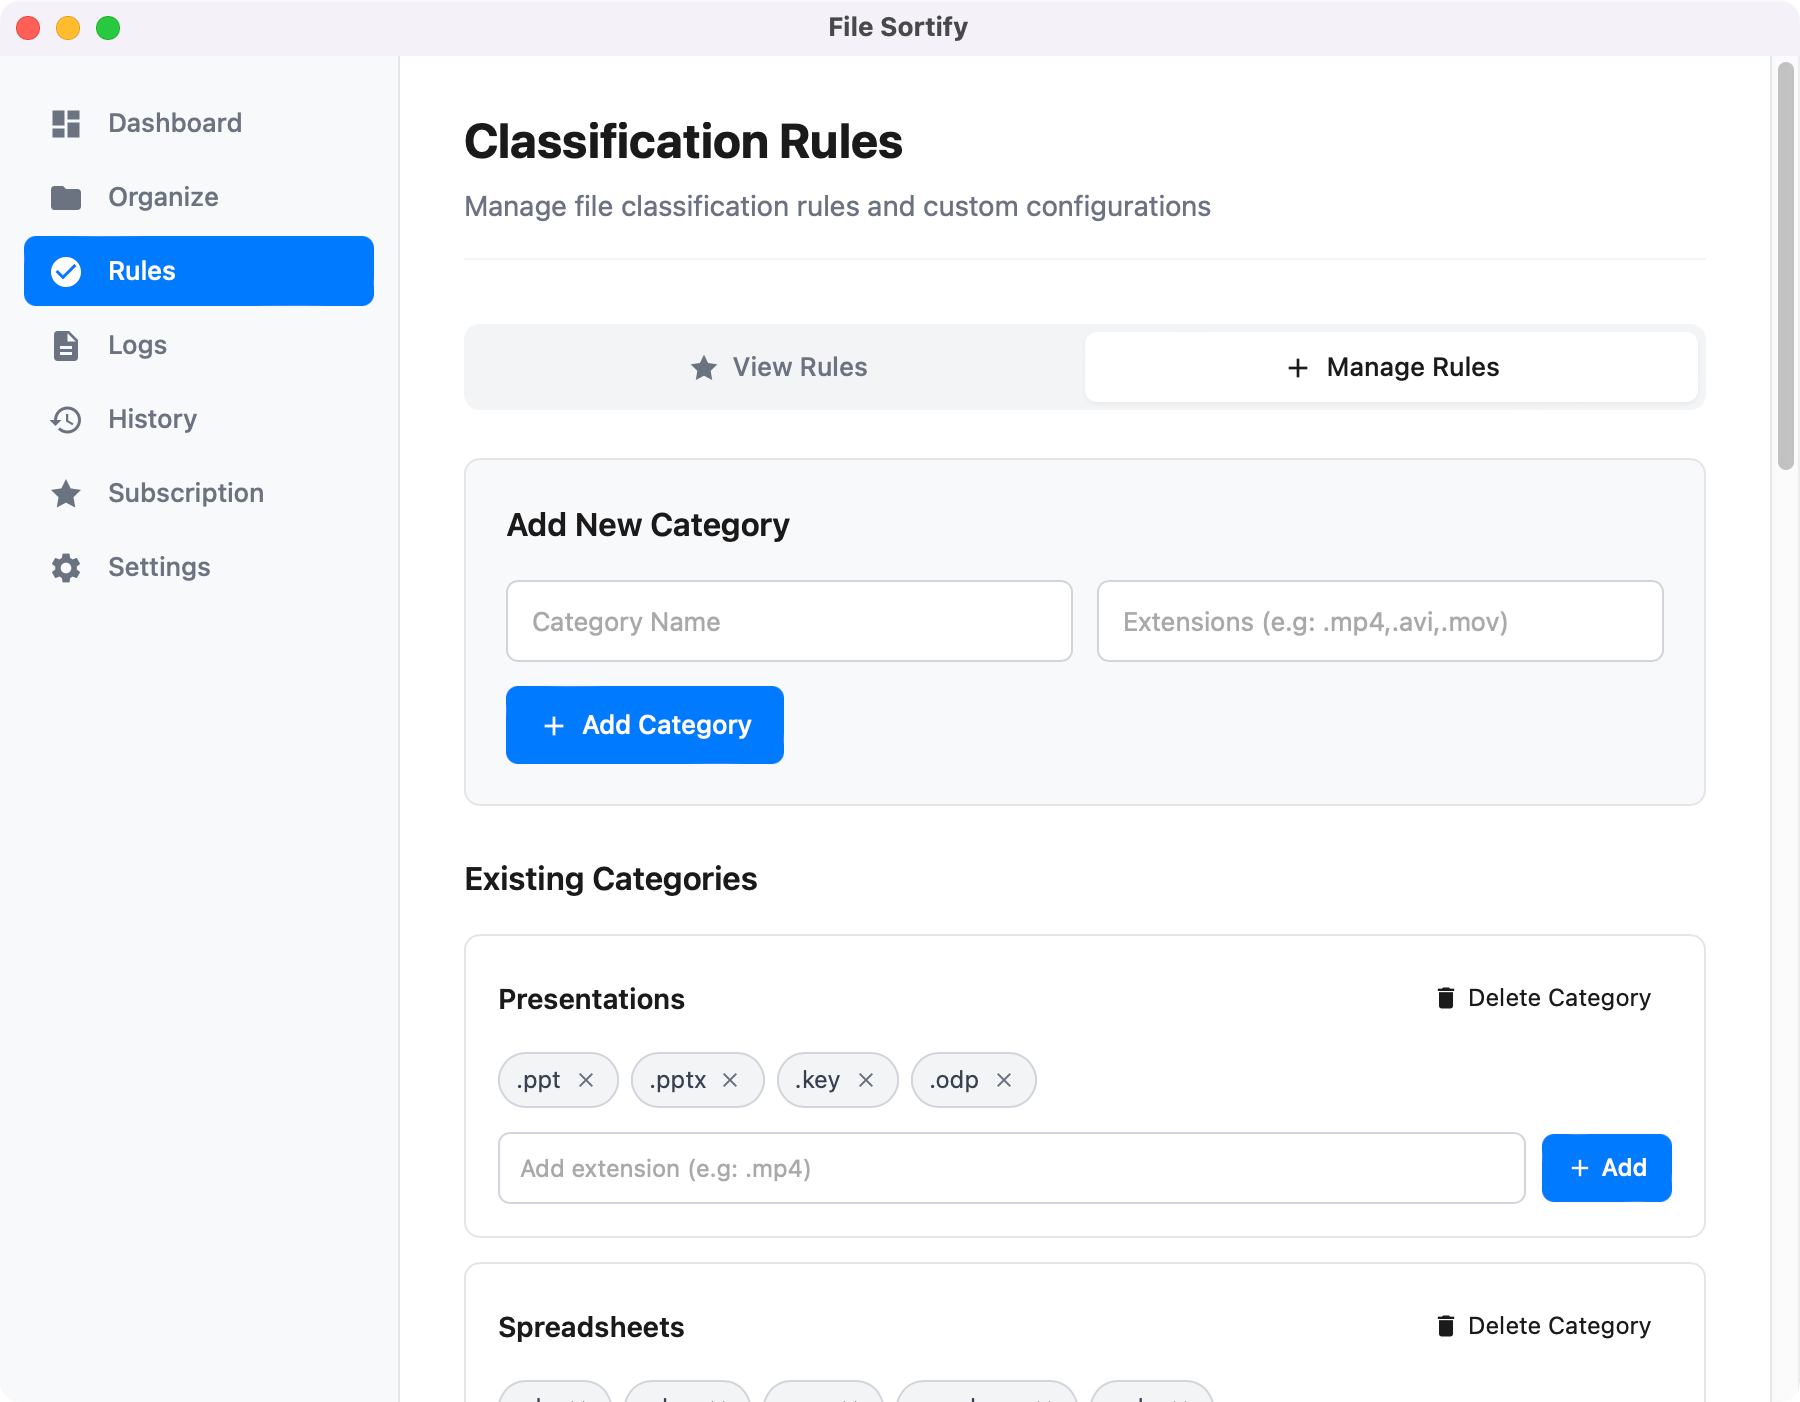The image size is (1800, 1402).
Task: Click the Category Name input field
Action: [x=789, y=621]
